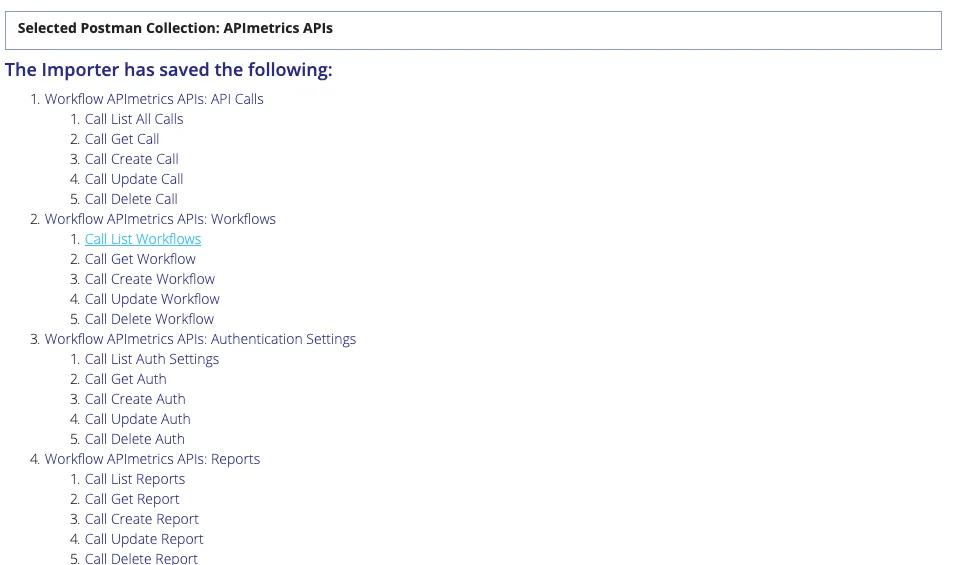Open the Workflow APImetrics APIs: Authentication Settings link
This screenshot has height=565, width=958.
click(x=200, y=339)
